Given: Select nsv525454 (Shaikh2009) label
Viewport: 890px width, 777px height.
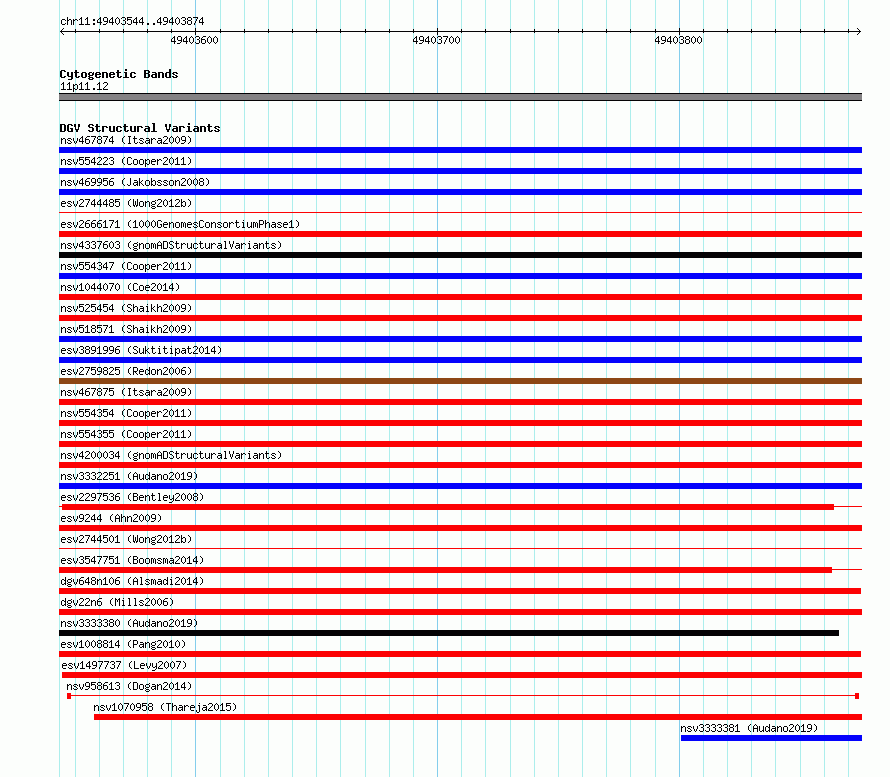Looking at the screenshot, I should [126, 308].
